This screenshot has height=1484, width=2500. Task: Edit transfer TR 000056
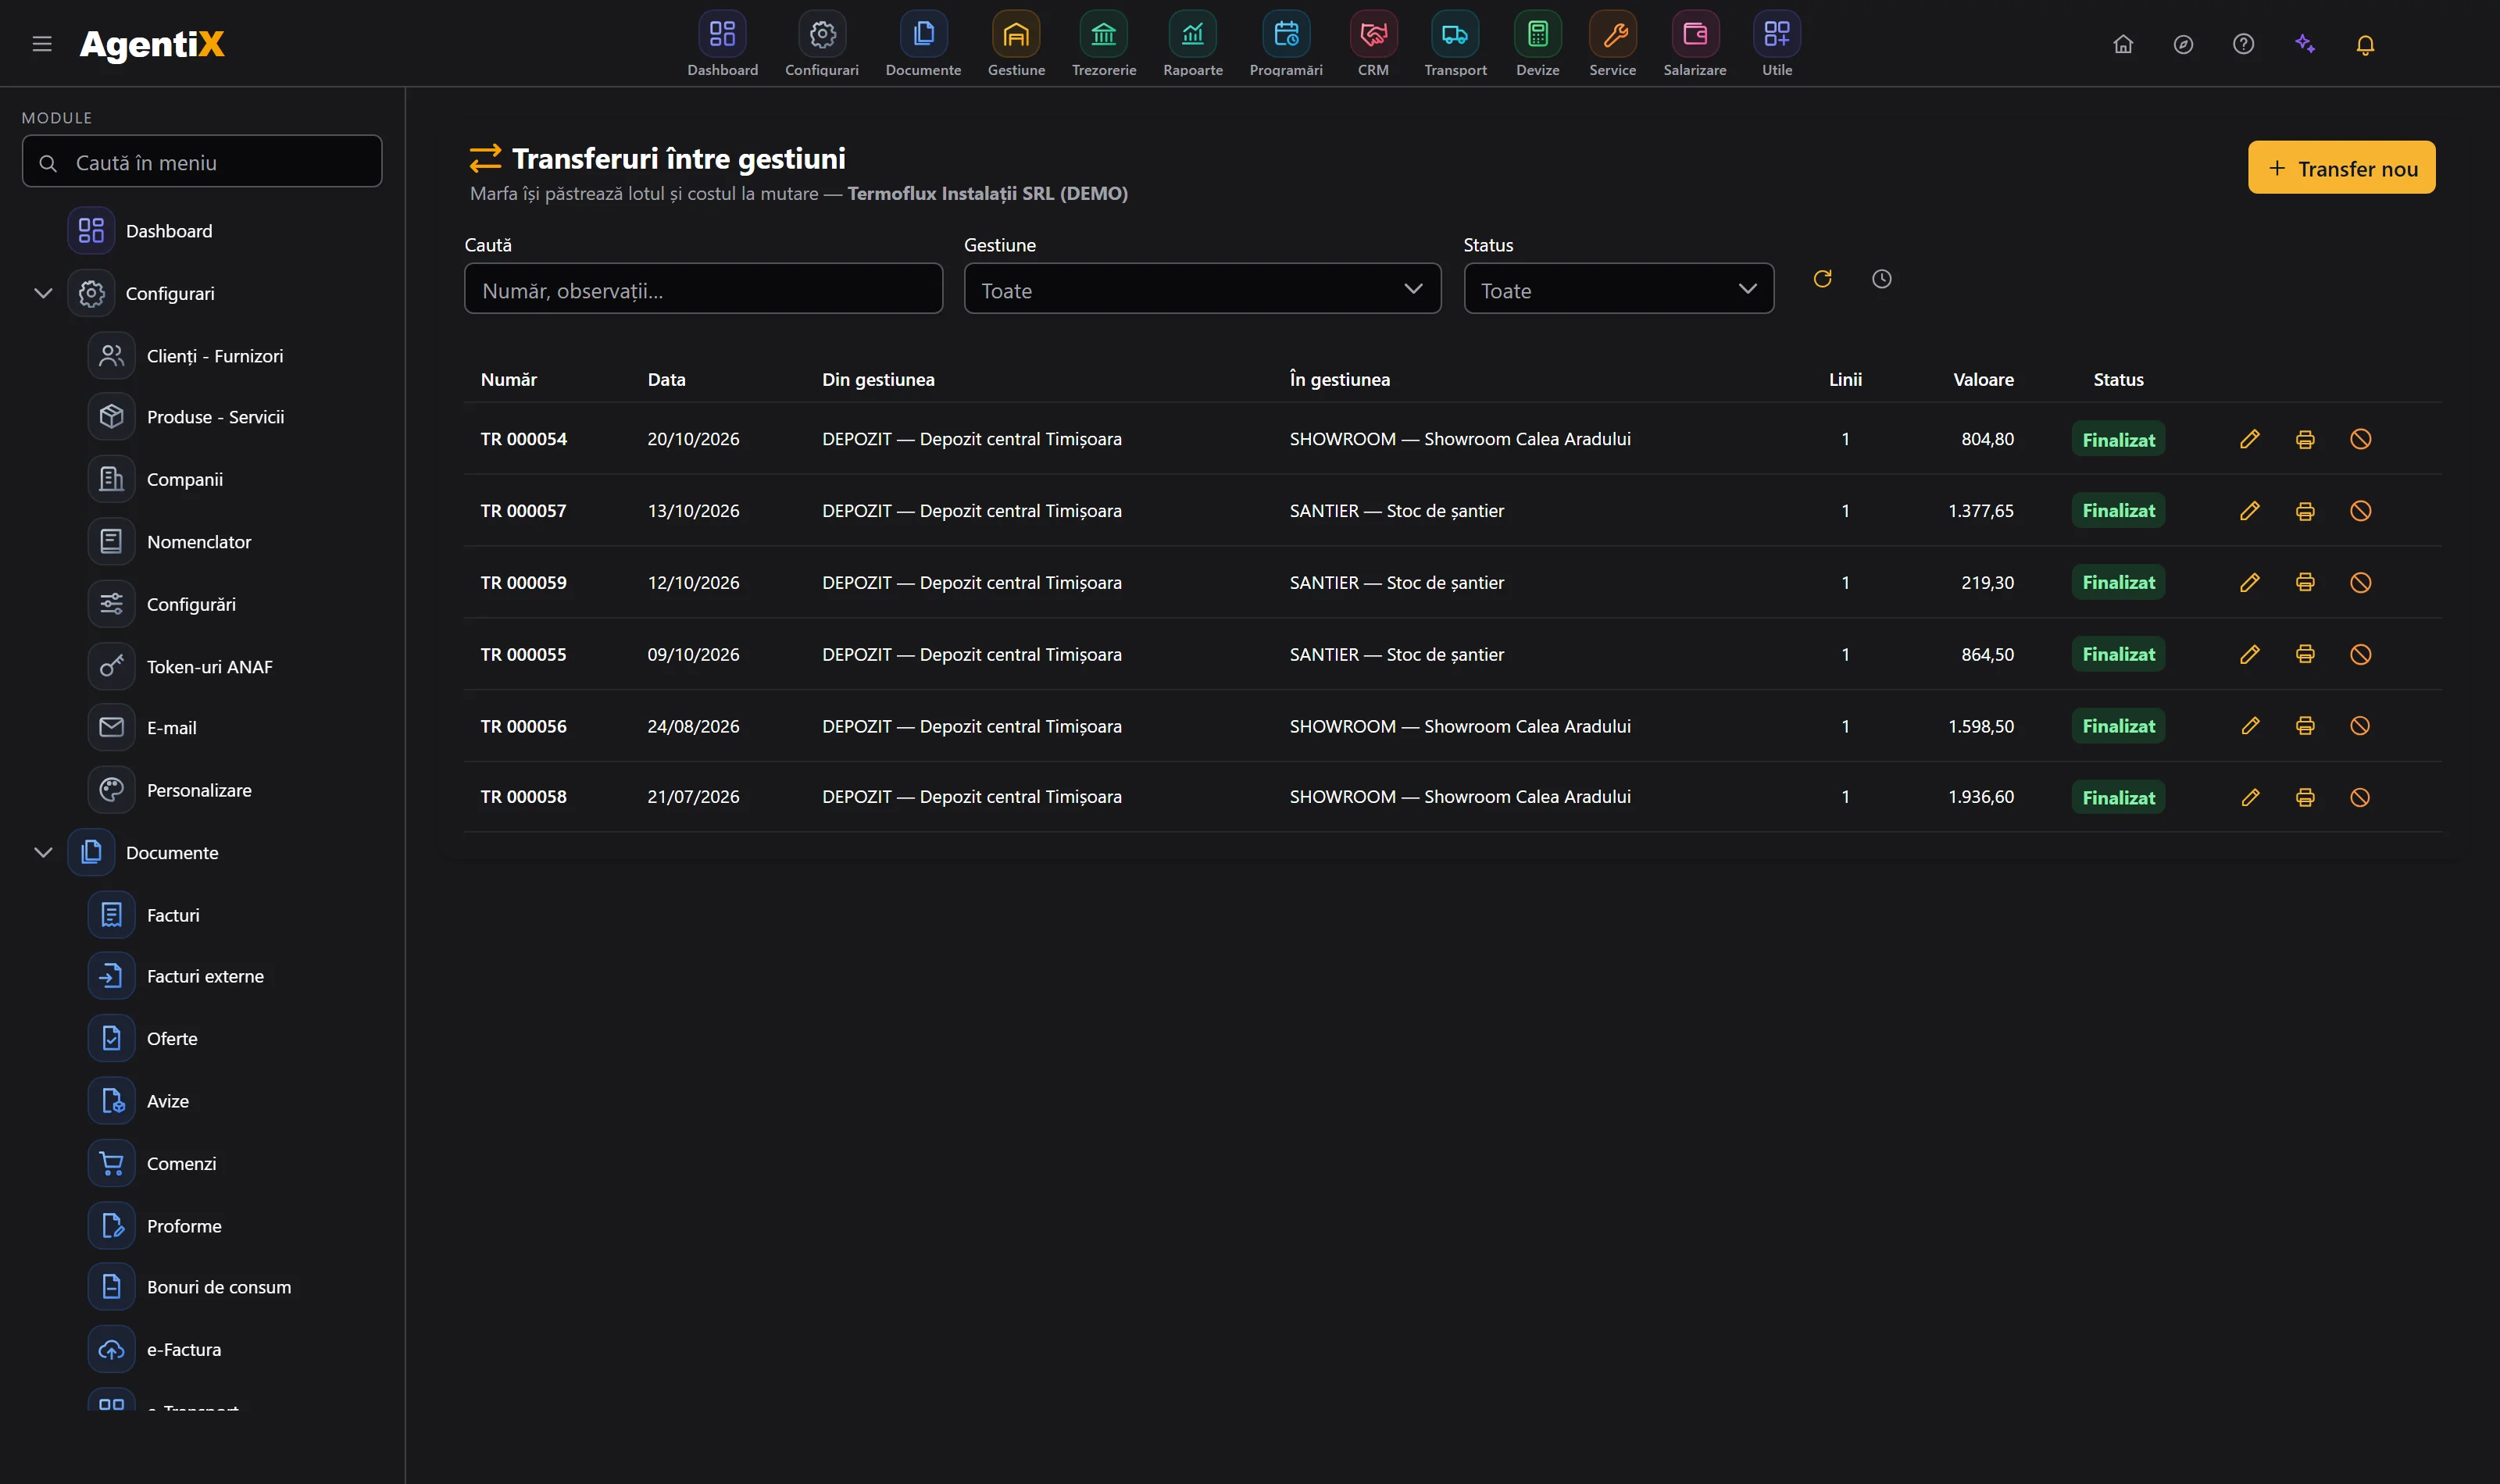pyautogui.click(x=2249, y=726)
